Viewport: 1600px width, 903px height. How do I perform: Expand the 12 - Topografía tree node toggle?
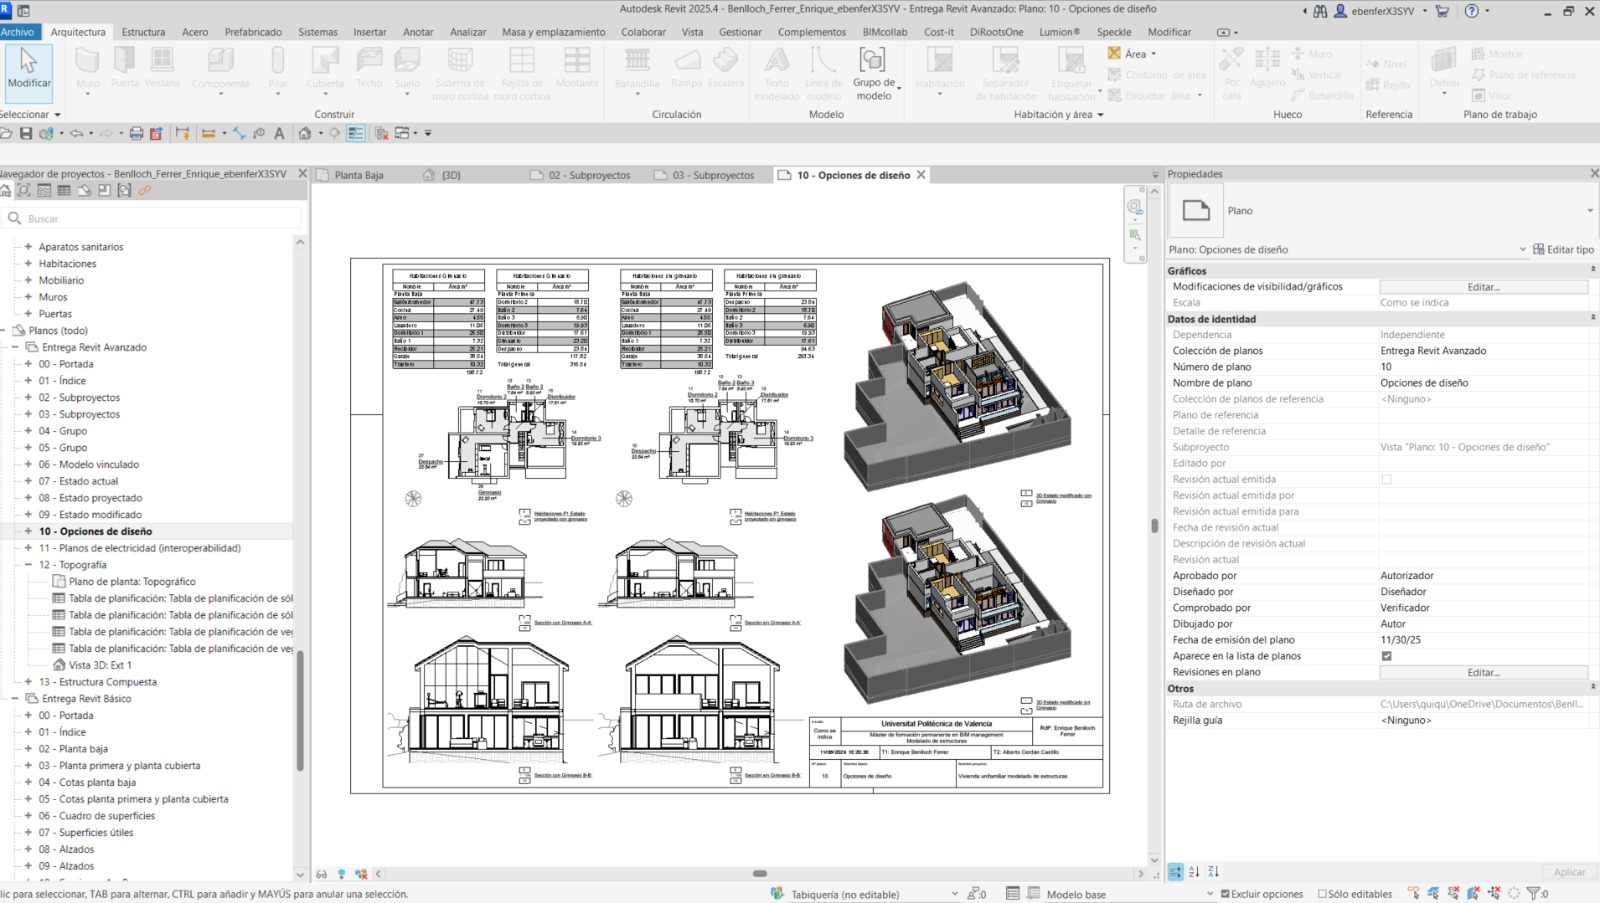pos(28,565)
